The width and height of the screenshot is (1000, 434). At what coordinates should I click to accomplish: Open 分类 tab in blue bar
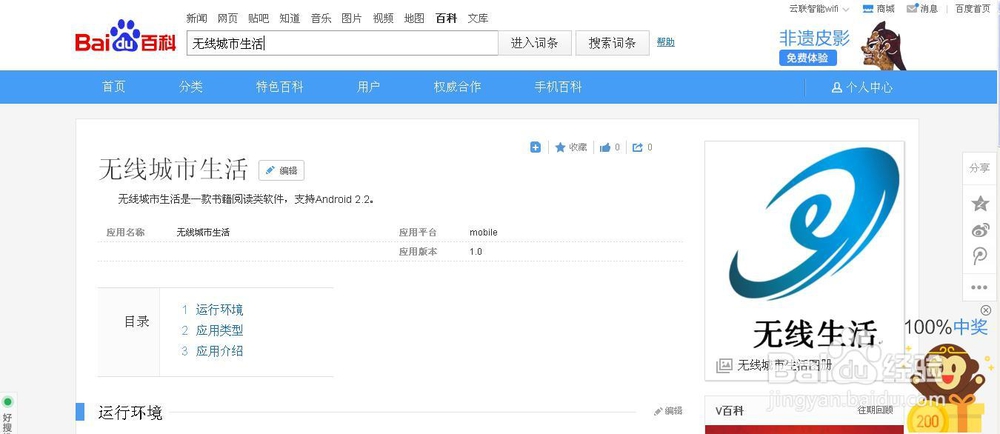pyautogui.click(x=191, y=87)
